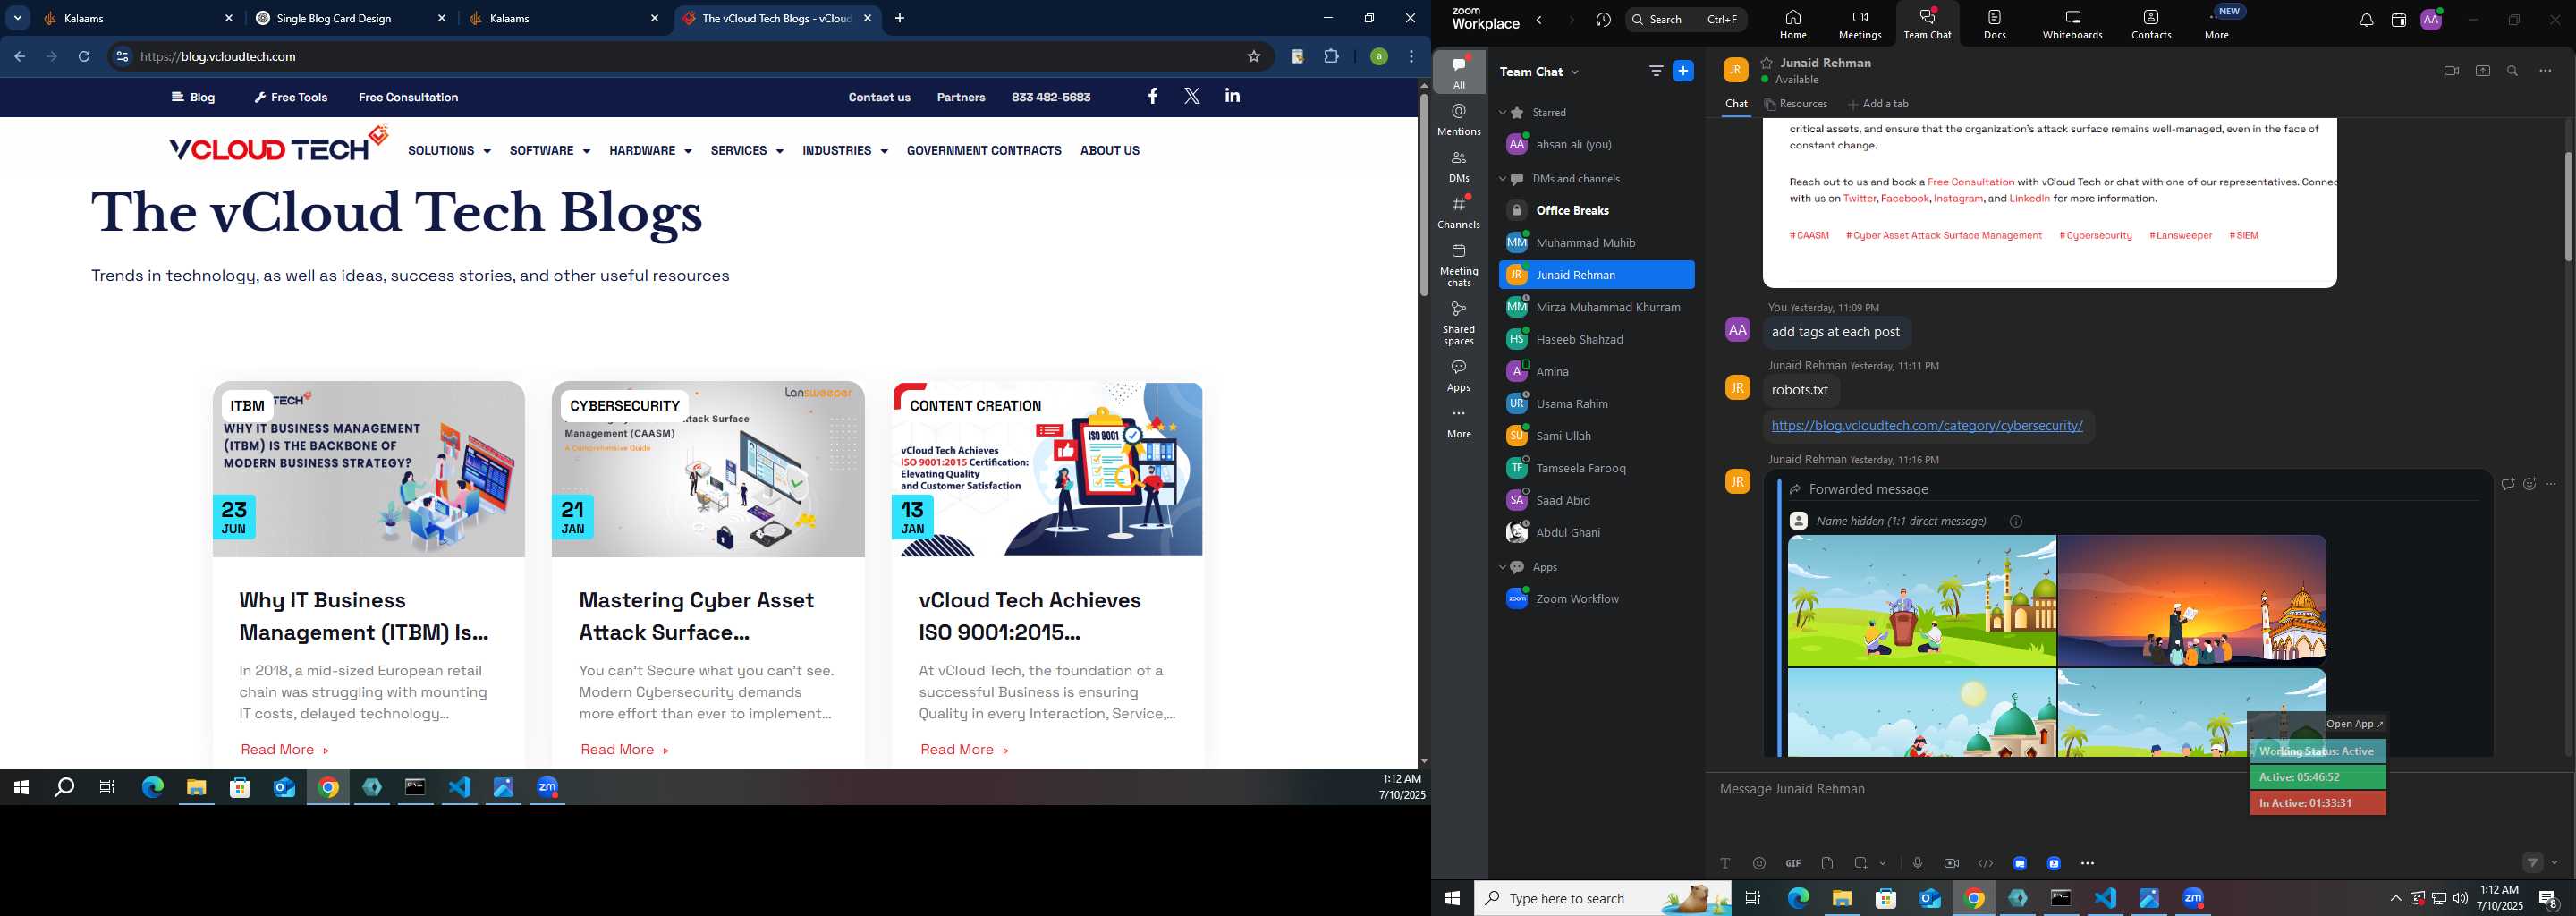Click Read More on ISO 9001:2015 article
The height and width of the screenshot is (916, 2576).
pos(964,750)
